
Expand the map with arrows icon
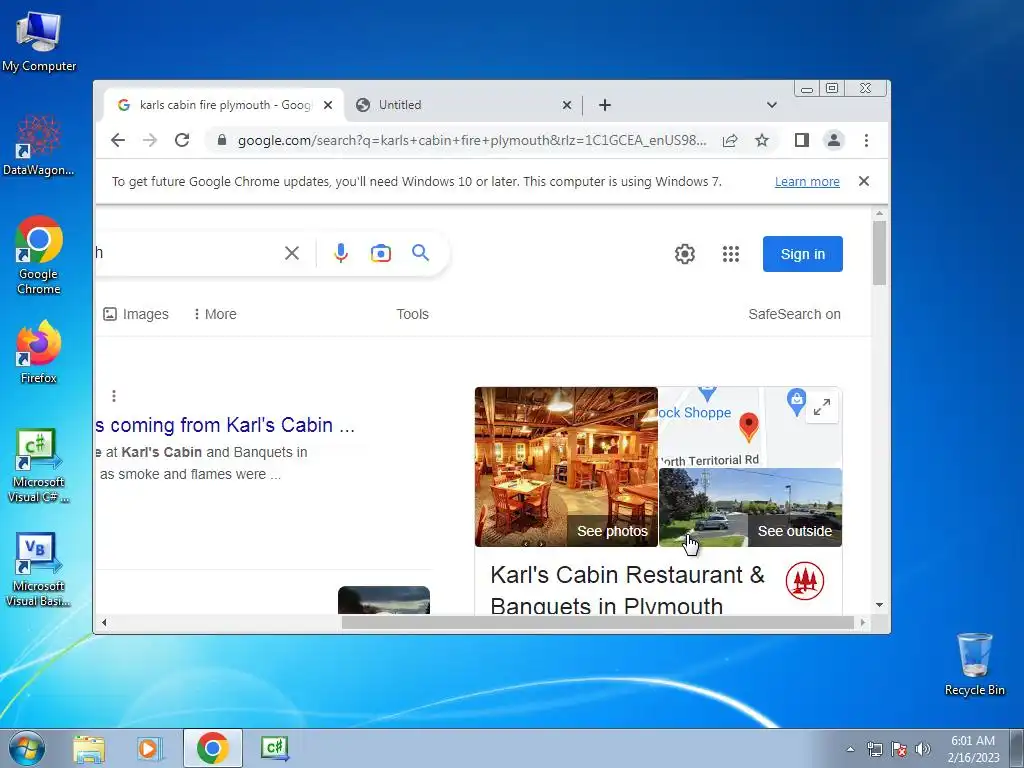click(822, 407)
